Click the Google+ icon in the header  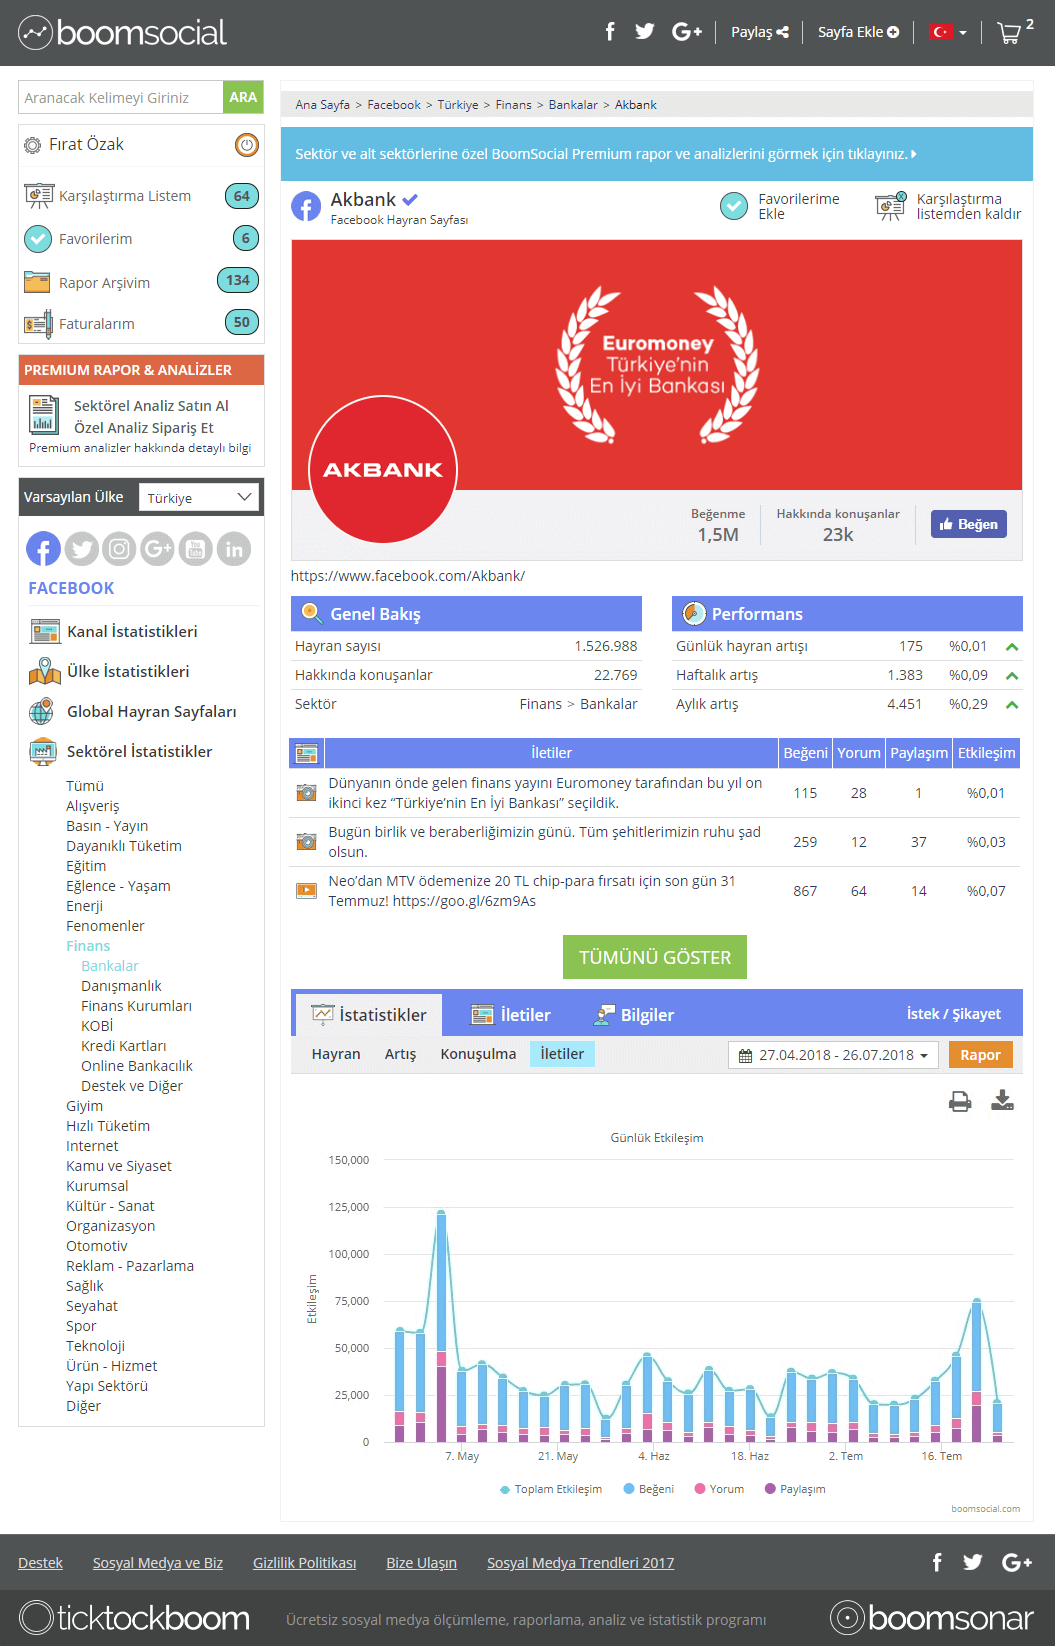(687, 32)
